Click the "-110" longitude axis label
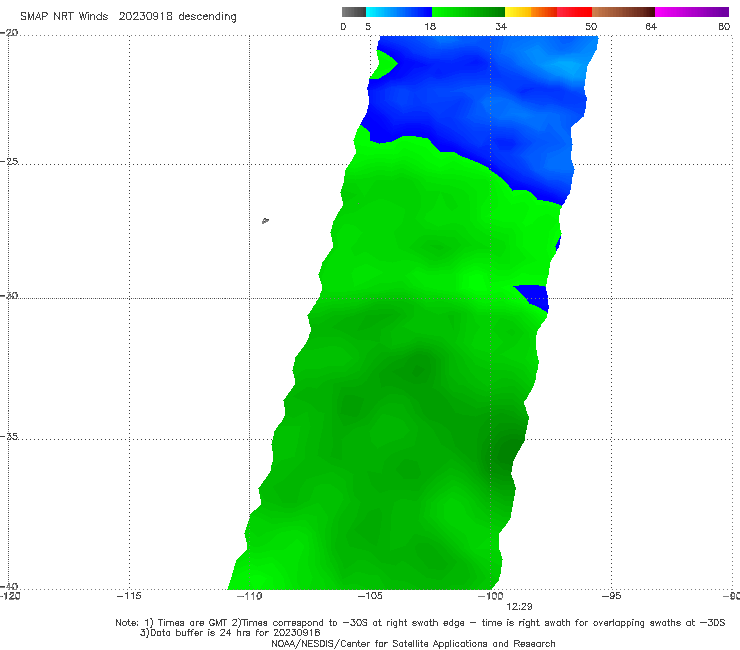 (x=249, y=596)
